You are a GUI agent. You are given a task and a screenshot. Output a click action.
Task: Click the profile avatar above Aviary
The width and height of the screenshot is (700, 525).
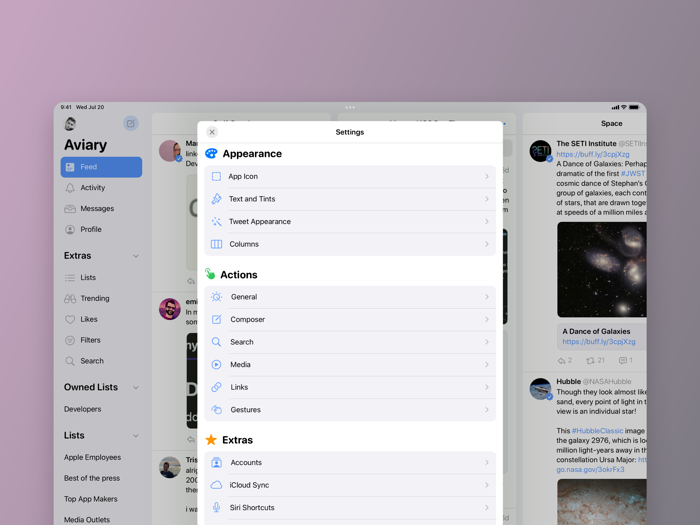click(x=70, y=124)
